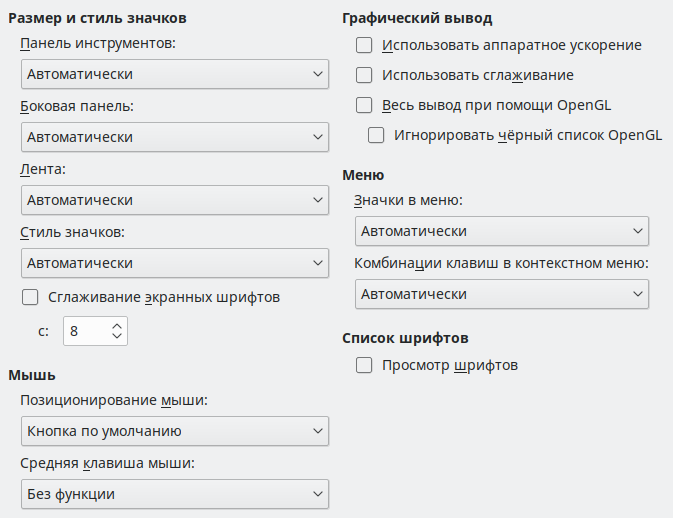Click the font smoothing size number field
The image size is (673, 518).
coord(84,331)
